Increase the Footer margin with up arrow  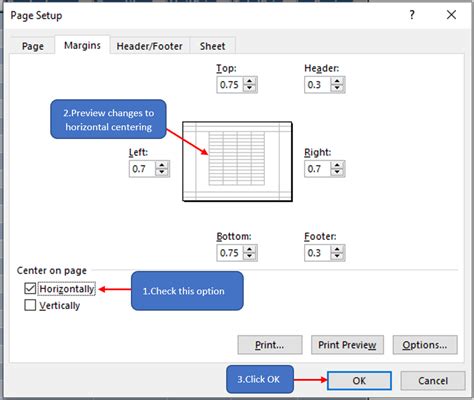tap(337, 249)
